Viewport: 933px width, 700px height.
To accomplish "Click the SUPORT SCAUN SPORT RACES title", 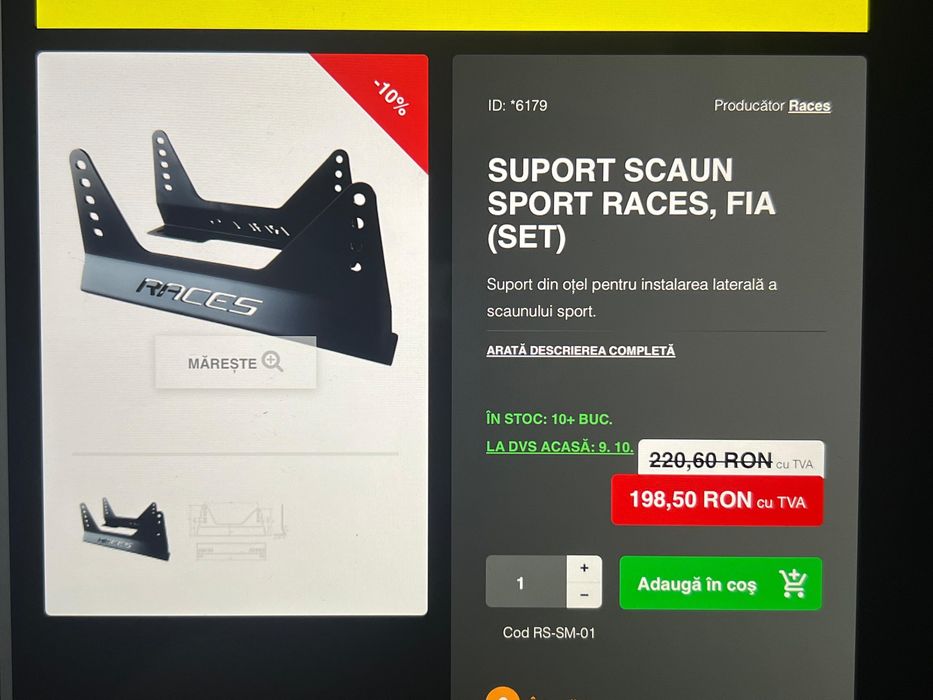I will click(631, 204).
